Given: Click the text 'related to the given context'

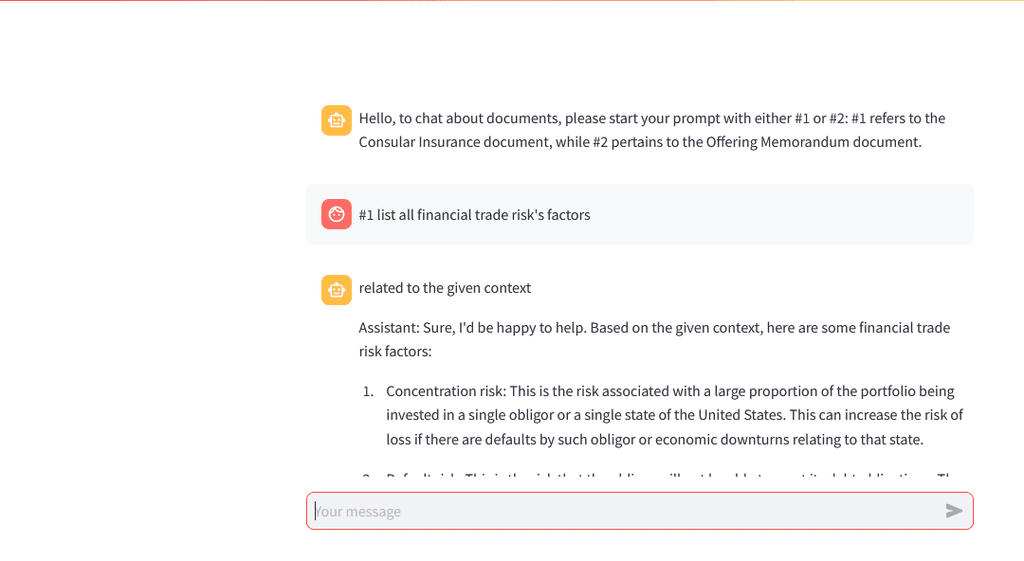Looking at the screenshot, I should tap(445, 288).
